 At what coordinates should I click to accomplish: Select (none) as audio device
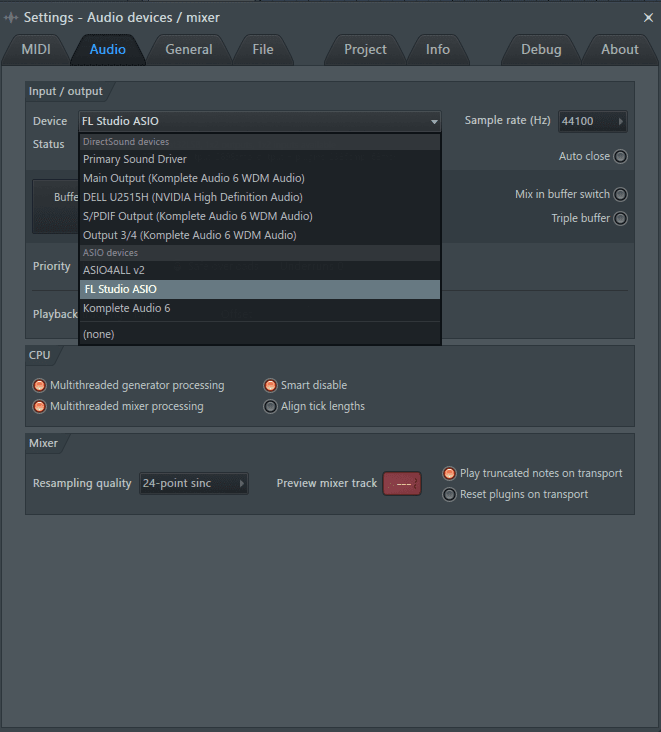(x=260, y=334)
